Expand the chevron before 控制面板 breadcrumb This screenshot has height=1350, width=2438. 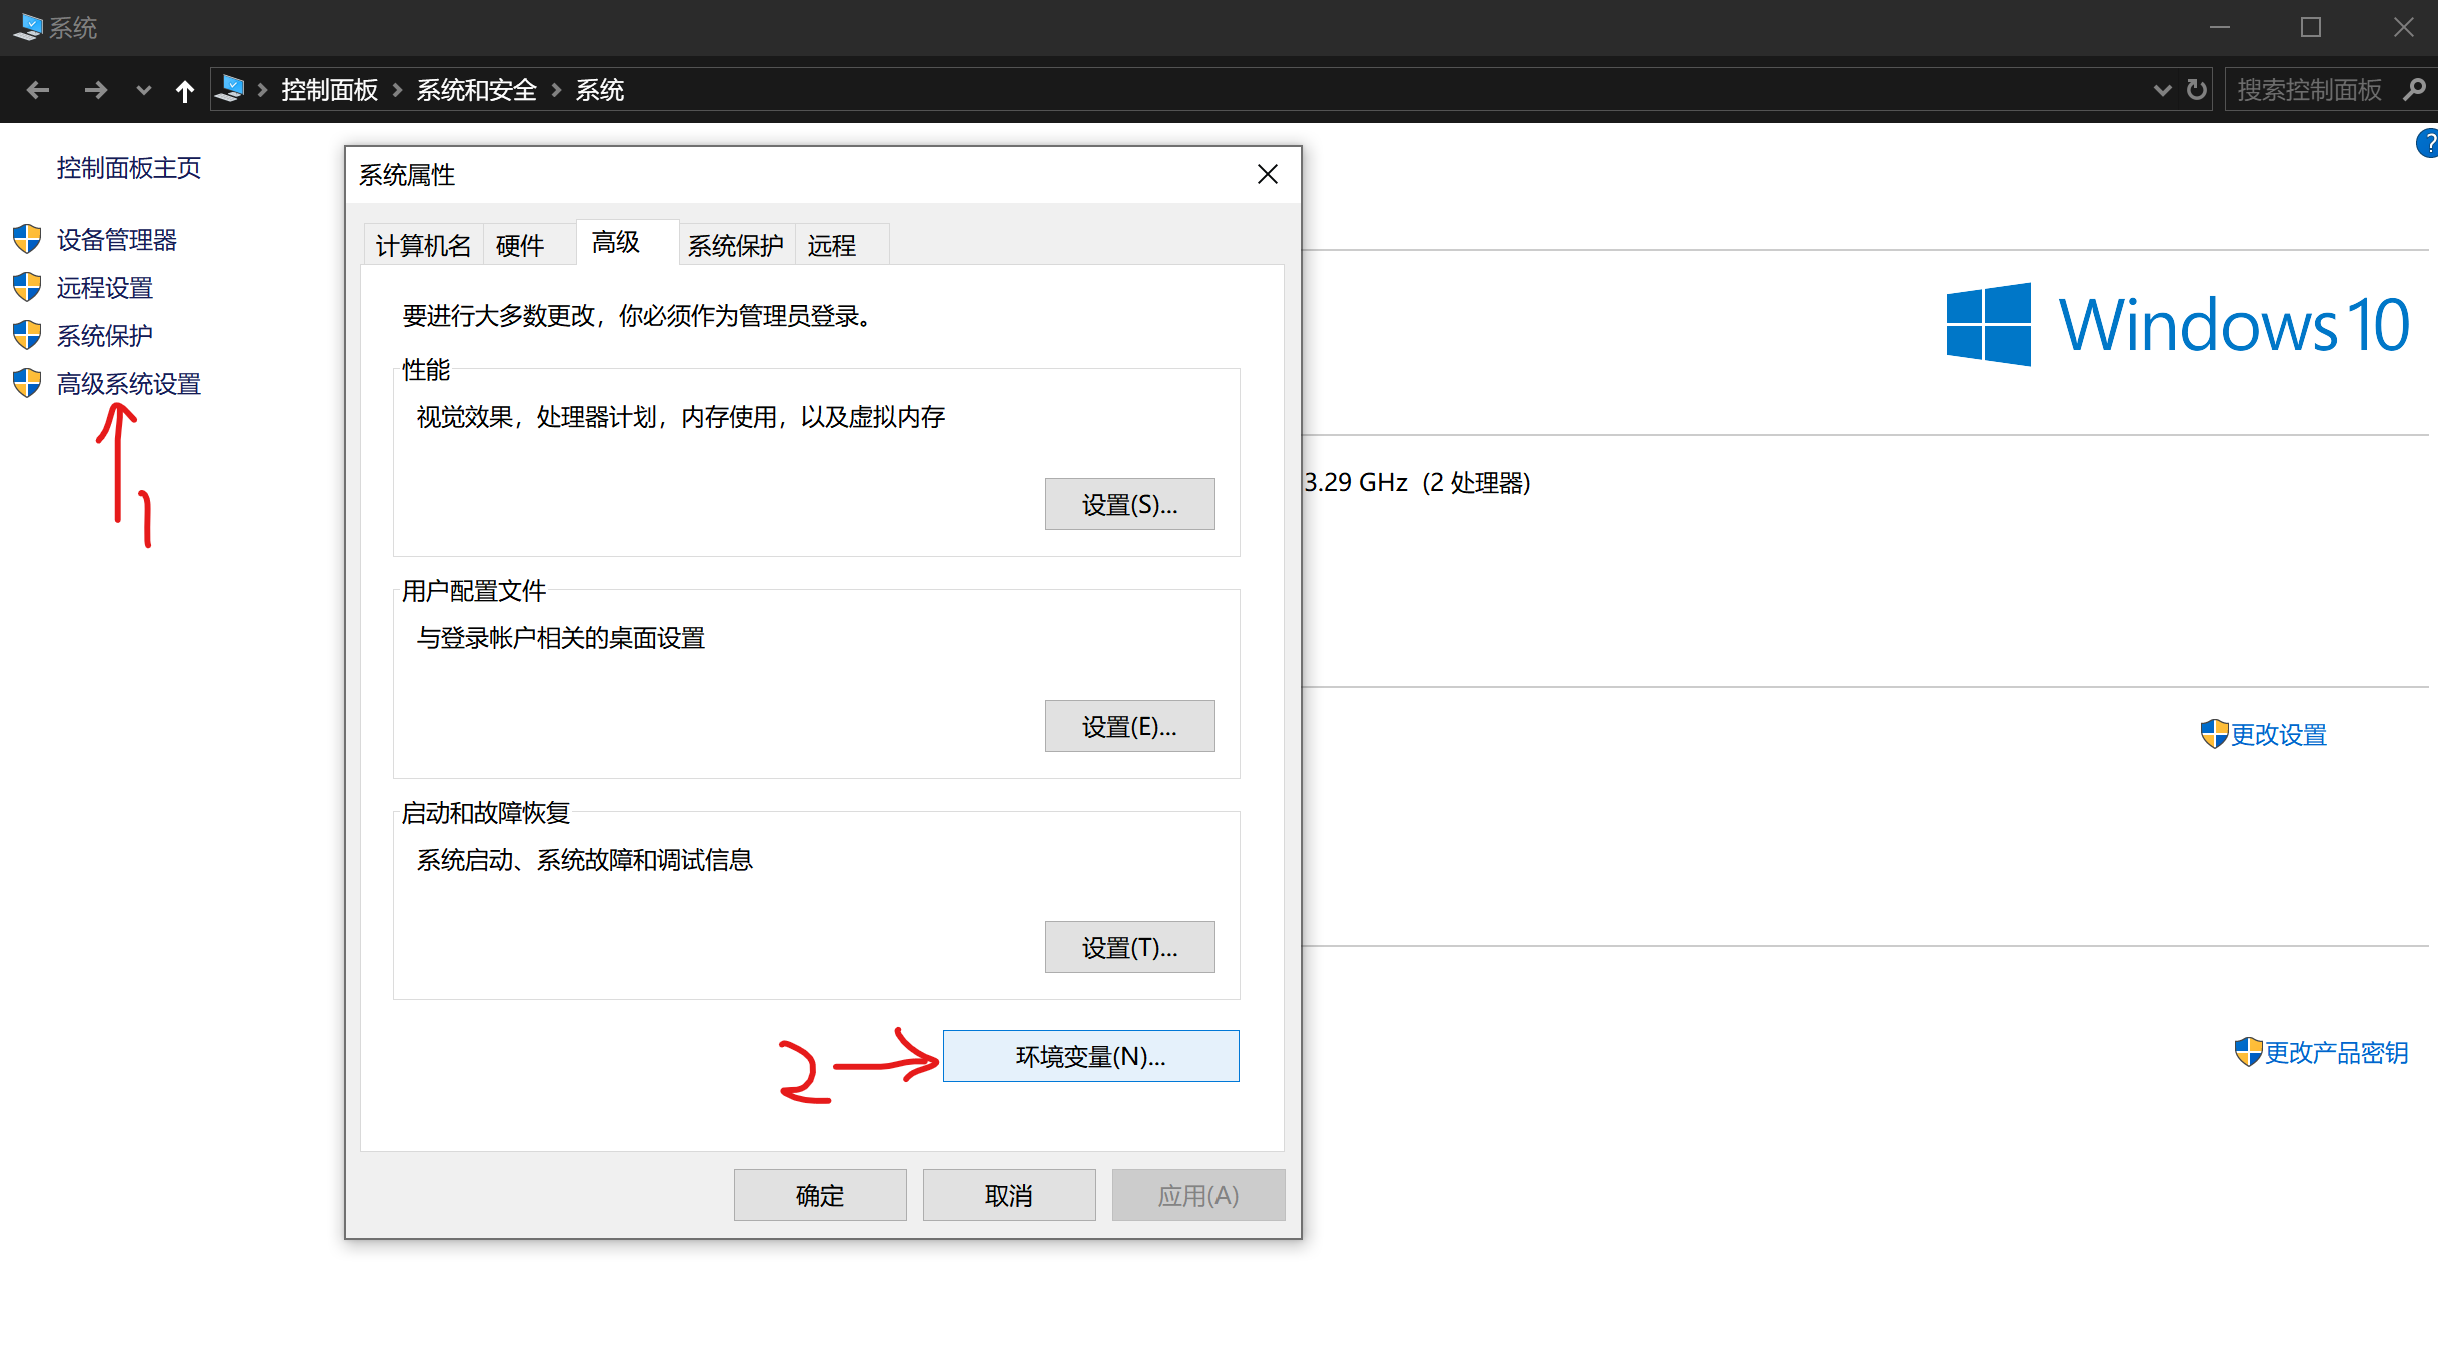(x=262, y=90)
